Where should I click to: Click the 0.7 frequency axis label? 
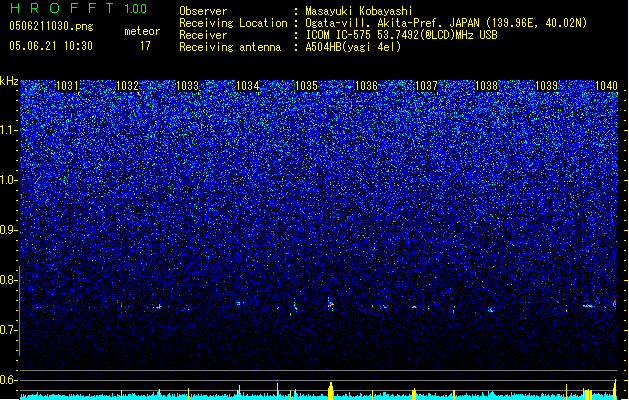8,330
